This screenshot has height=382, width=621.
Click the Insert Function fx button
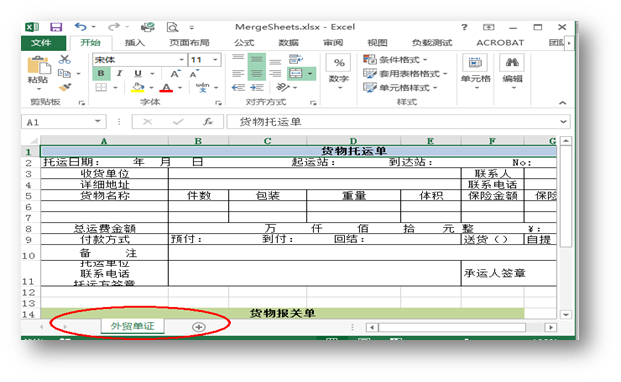click(208, 122)
